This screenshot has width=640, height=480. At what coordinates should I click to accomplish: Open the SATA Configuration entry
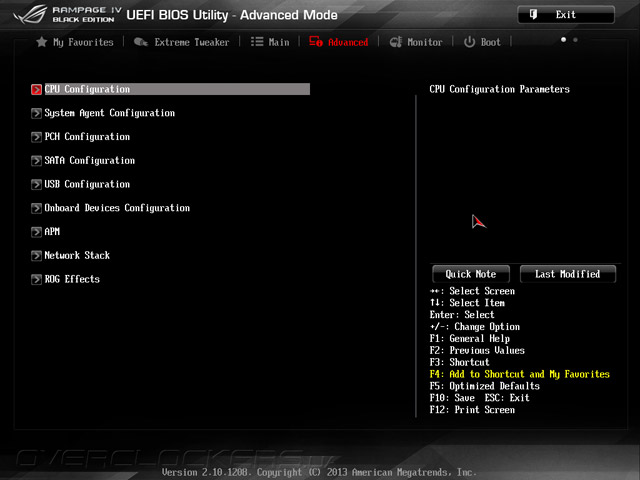click(x=89, y=160)
